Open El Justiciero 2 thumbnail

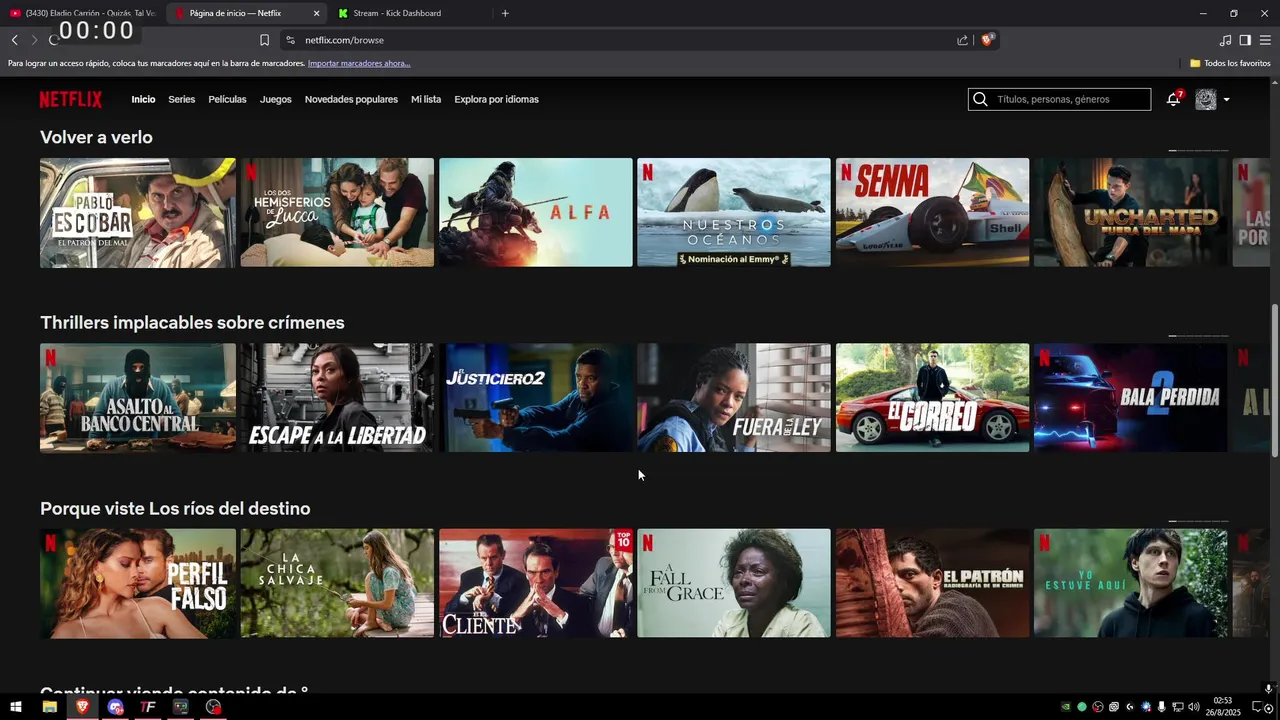(536, 398)
